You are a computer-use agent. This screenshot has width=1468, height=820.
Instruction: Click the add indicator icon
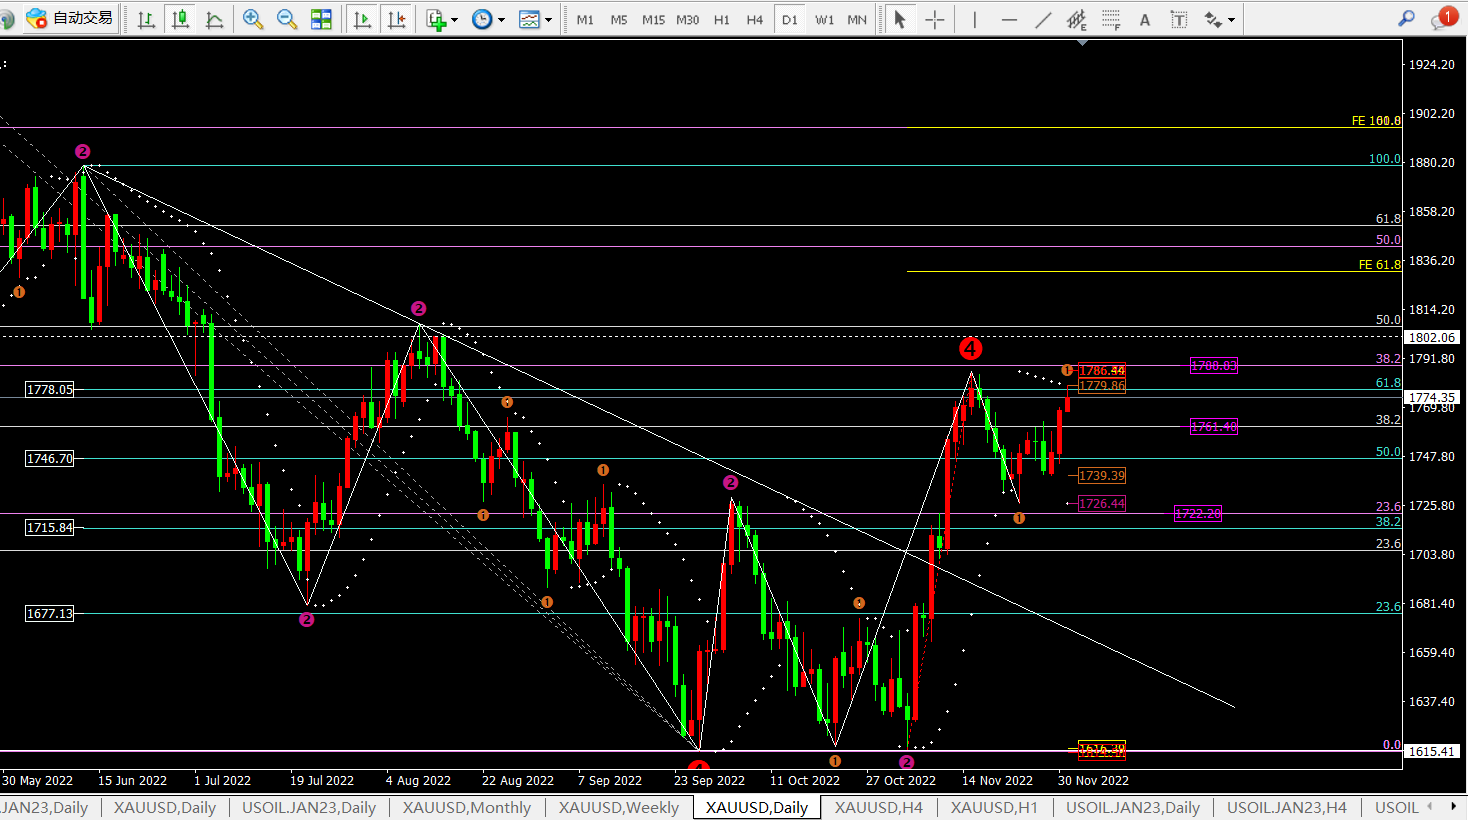435,19
